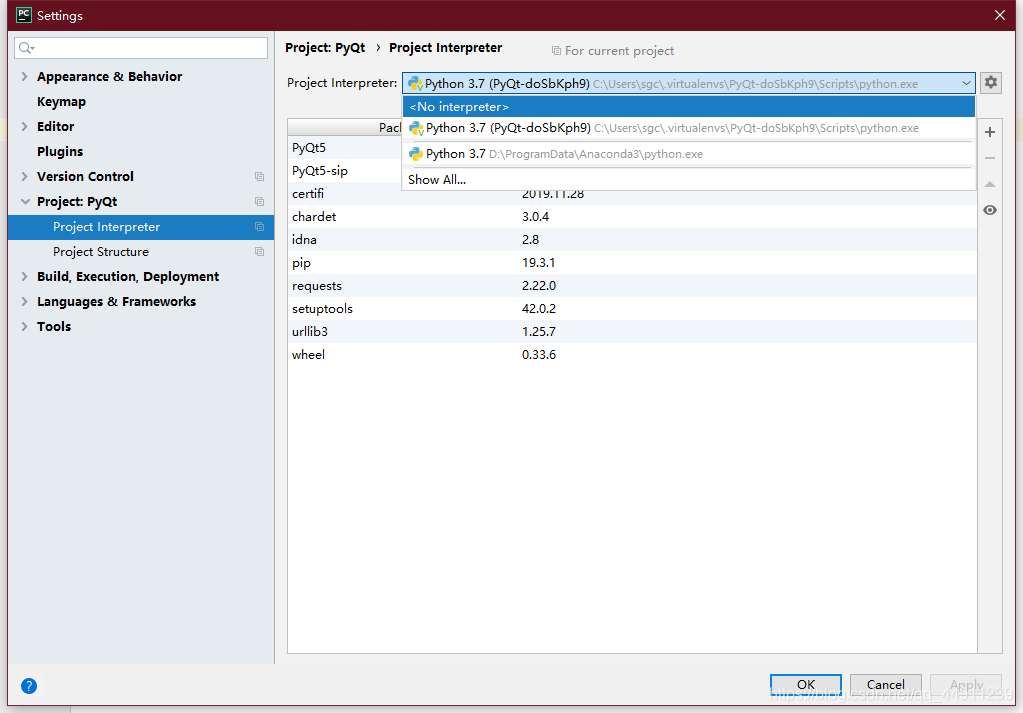1023x713 pixels.
Task: Expand Appearance & Behavior section
Action: (24, 76)
